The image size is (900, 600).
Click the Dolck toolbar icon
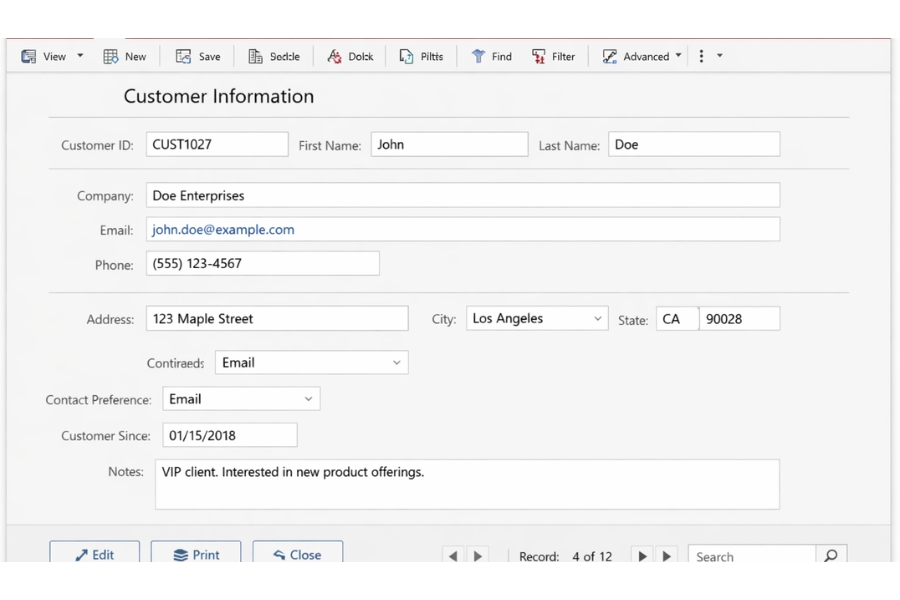335,57
